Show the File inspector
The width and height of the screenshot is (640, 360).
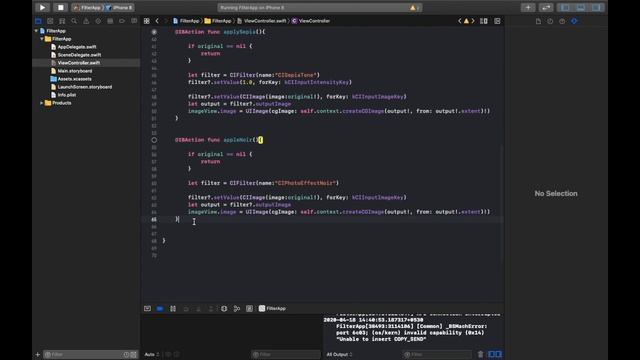[x=538, y=21]
